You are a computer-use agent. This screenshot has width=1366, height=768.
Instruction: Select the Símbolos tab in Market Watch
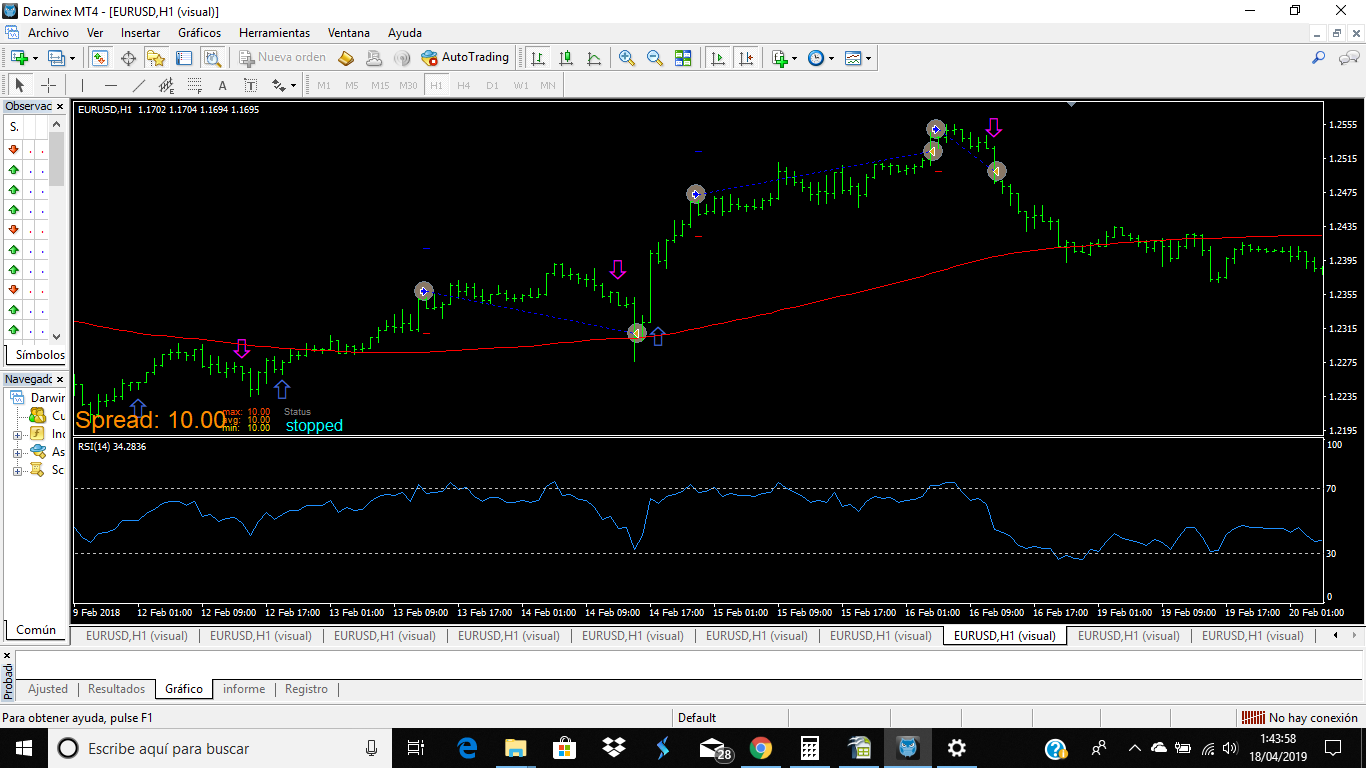point(40,355)
